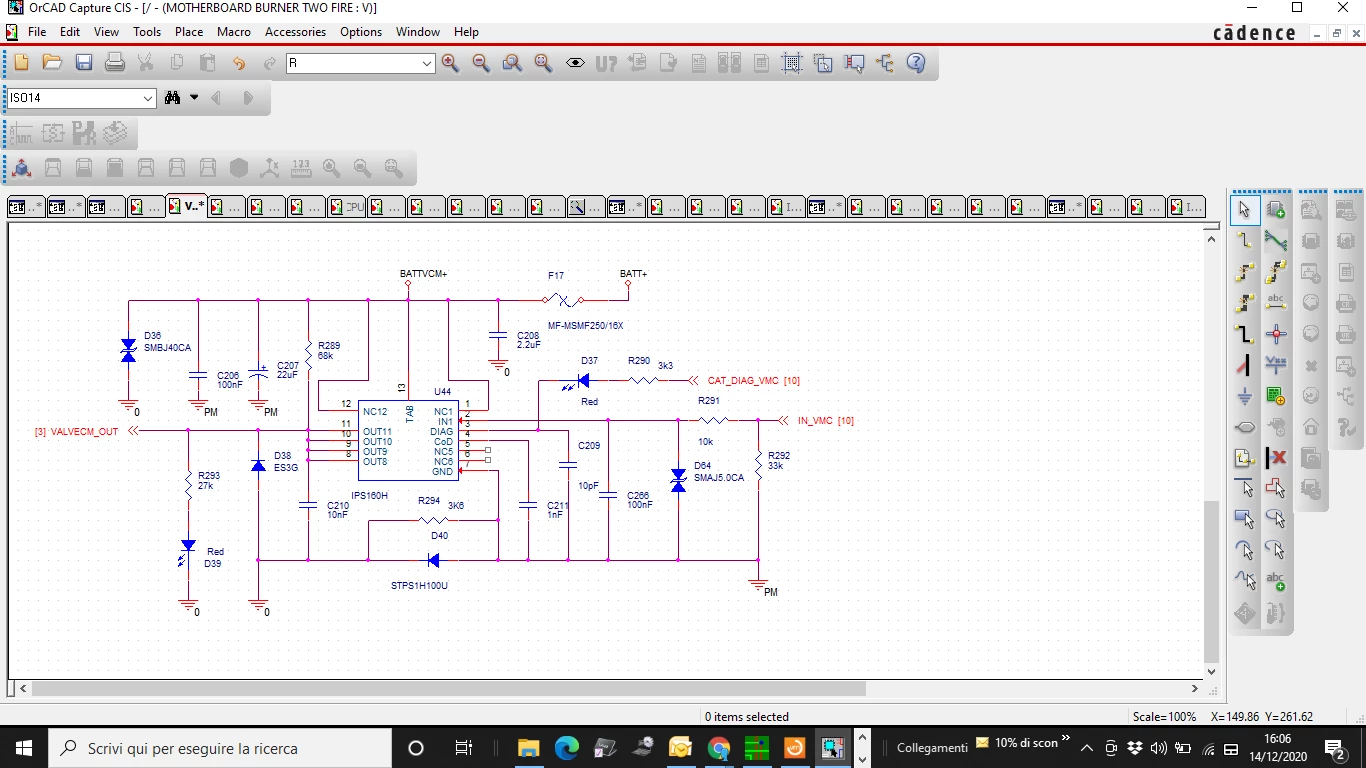
Task: Click the vertical scrollbar thumb
Action: [1212, 582]
